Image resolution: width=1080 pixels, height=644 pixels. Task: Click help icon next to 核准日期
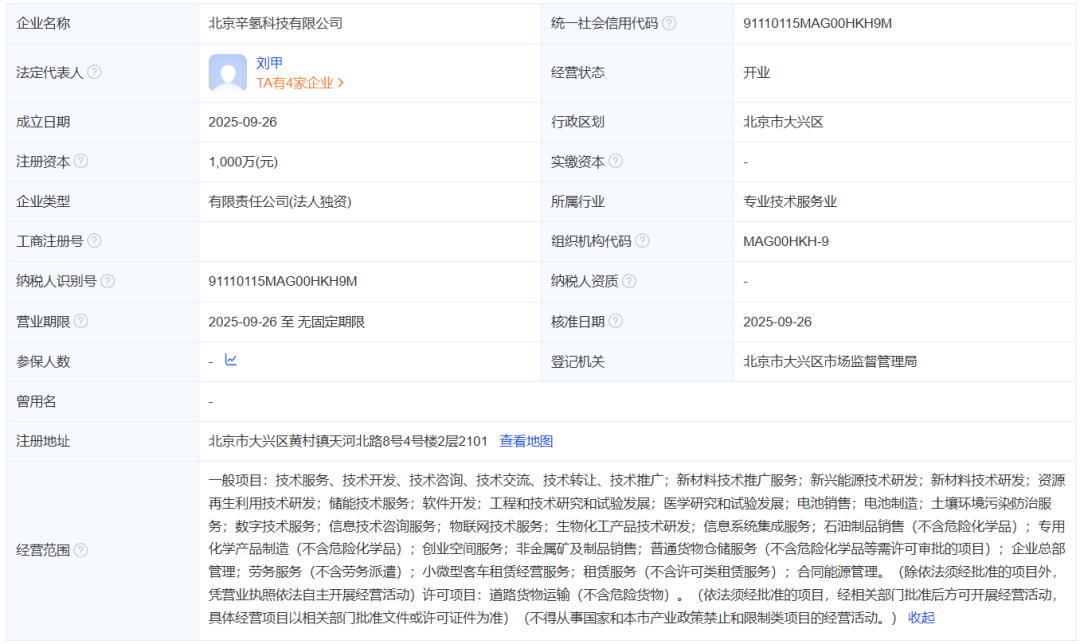pos(616,321)
